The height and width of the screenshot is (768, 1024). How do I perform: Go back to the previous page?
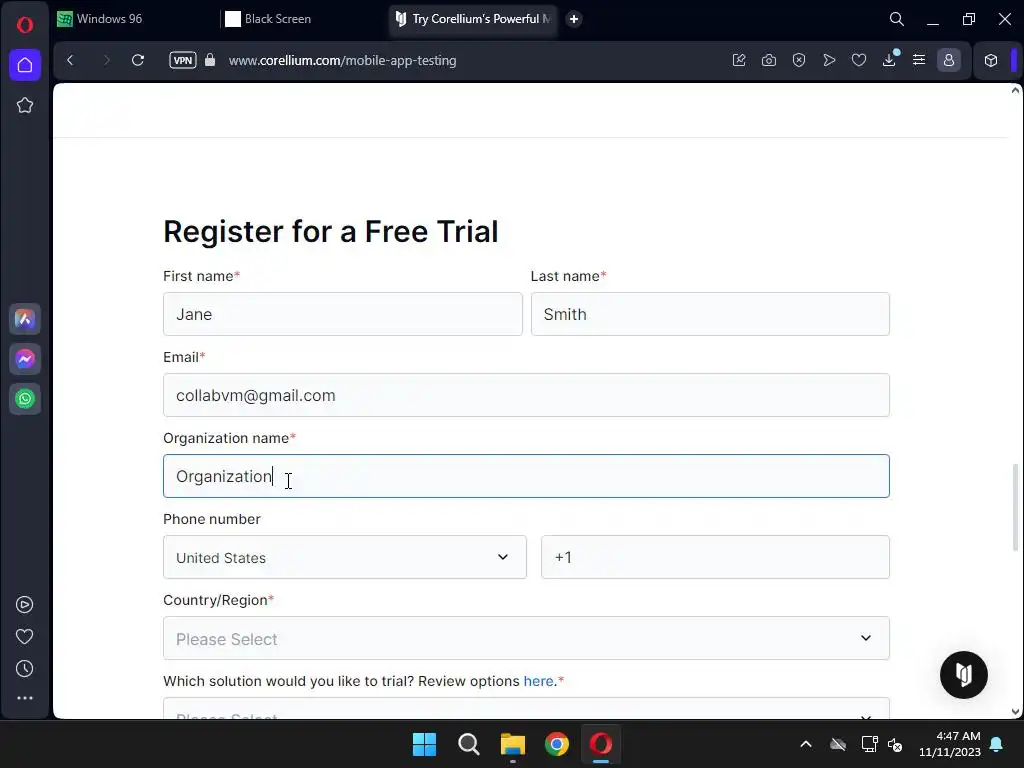(71, 60)
